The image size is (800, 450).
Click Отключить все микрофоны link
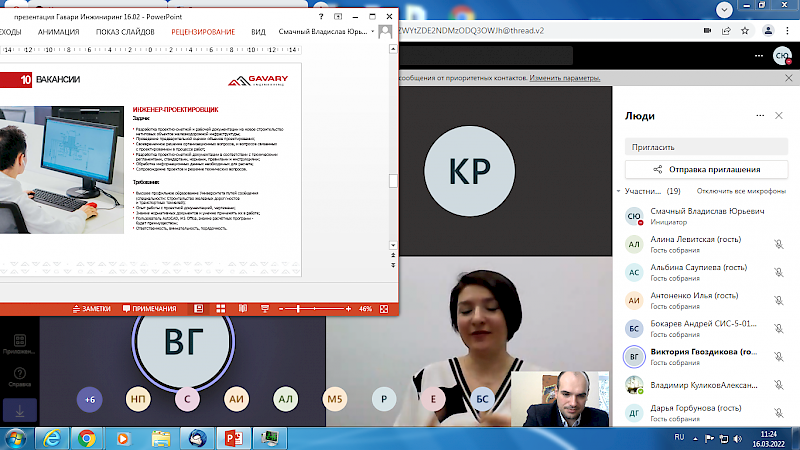pyautogui.click(x=741, y=191)
